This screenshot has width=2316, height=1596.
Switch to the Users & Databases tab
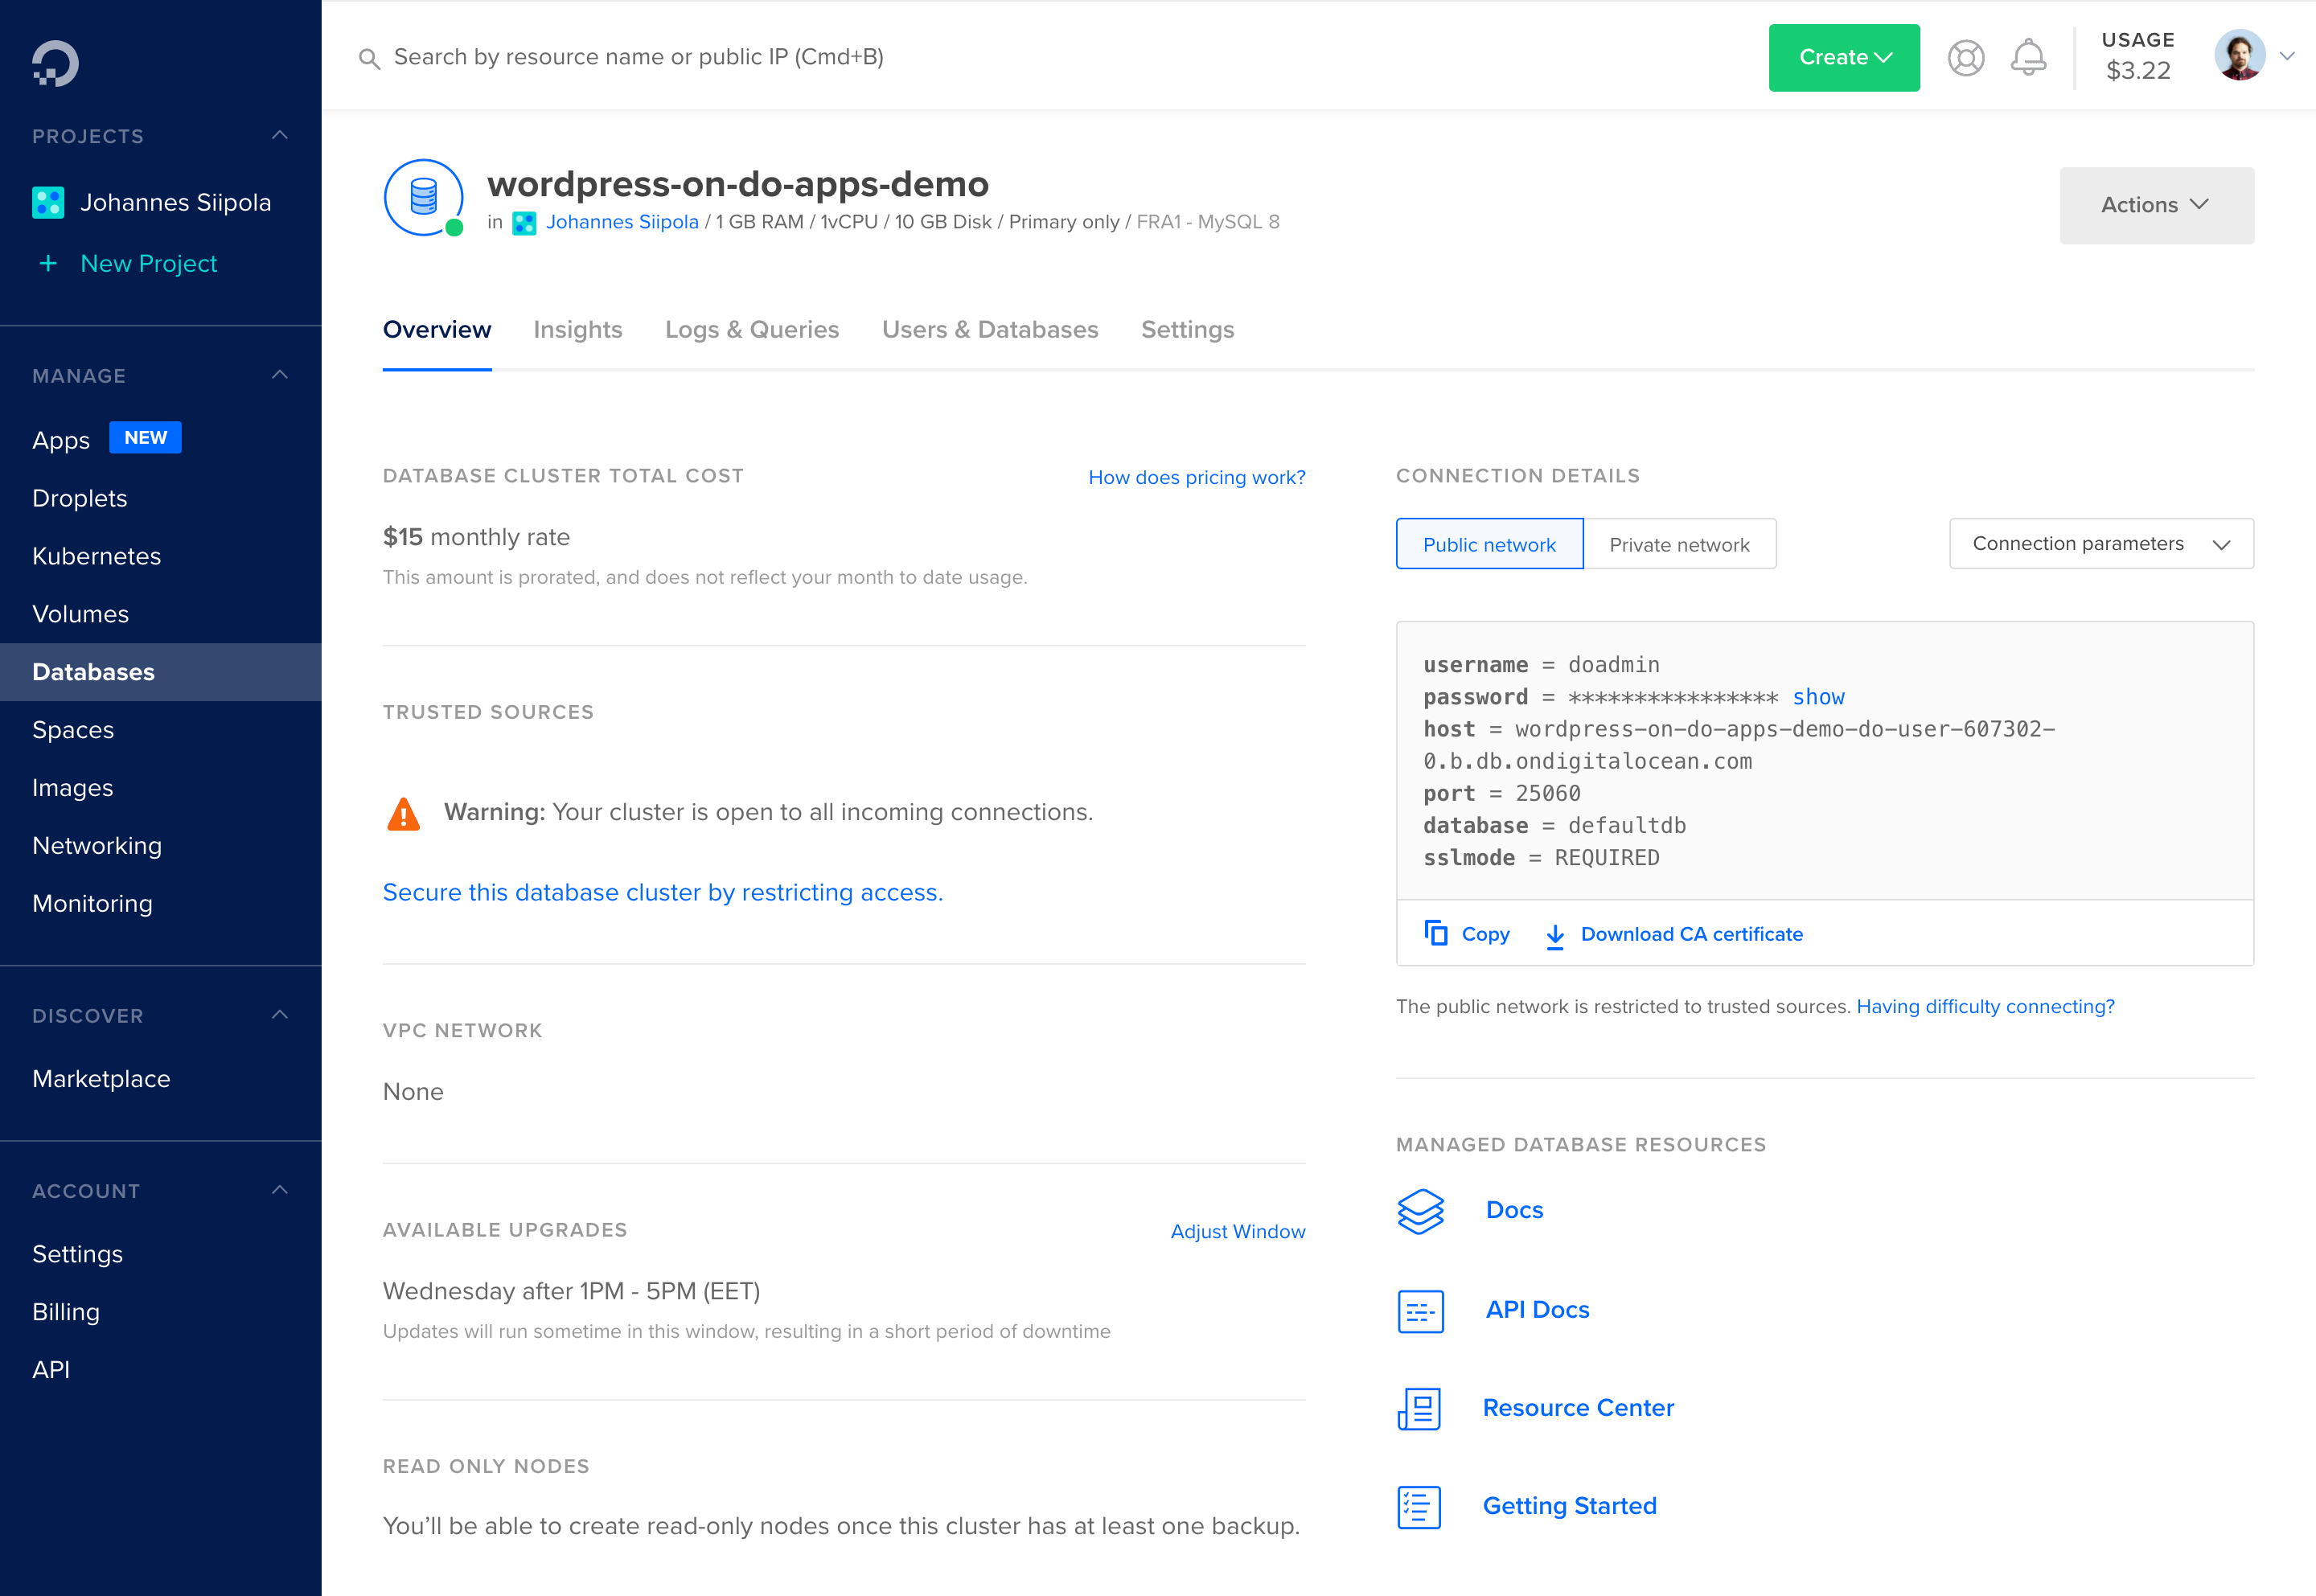(989, 330)
